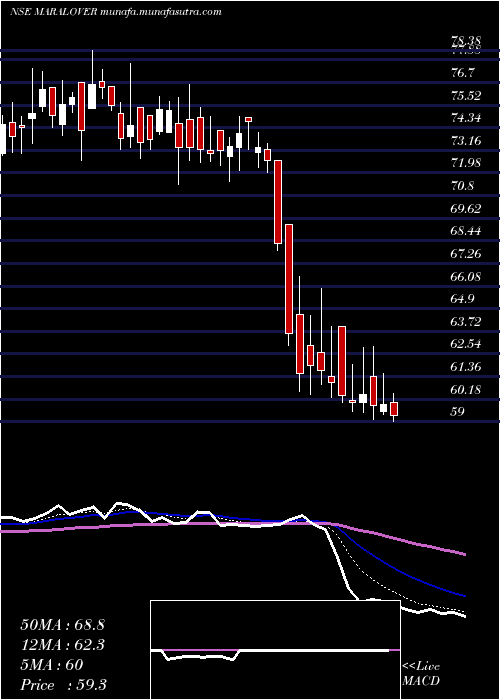The image size is (500, 700).
Task: Select the 63.72 price level label
Action: [467, 322]
